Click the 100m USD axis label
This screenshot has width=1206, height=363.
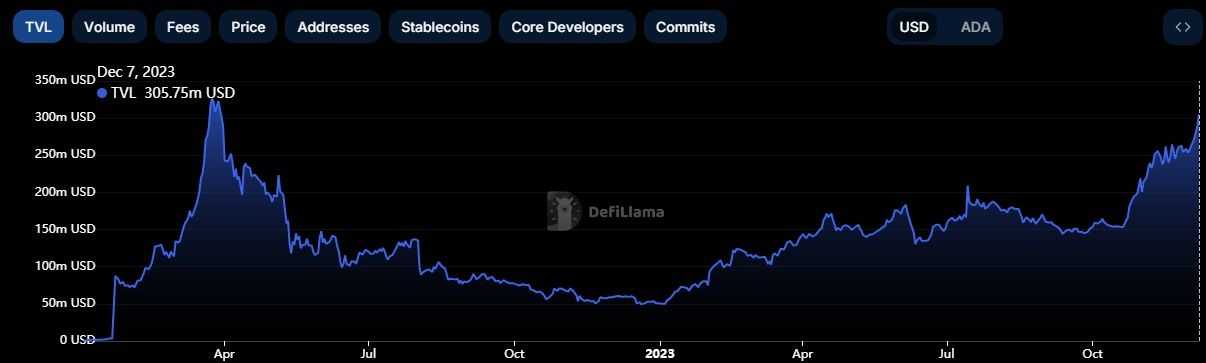[x=64, y=265]
